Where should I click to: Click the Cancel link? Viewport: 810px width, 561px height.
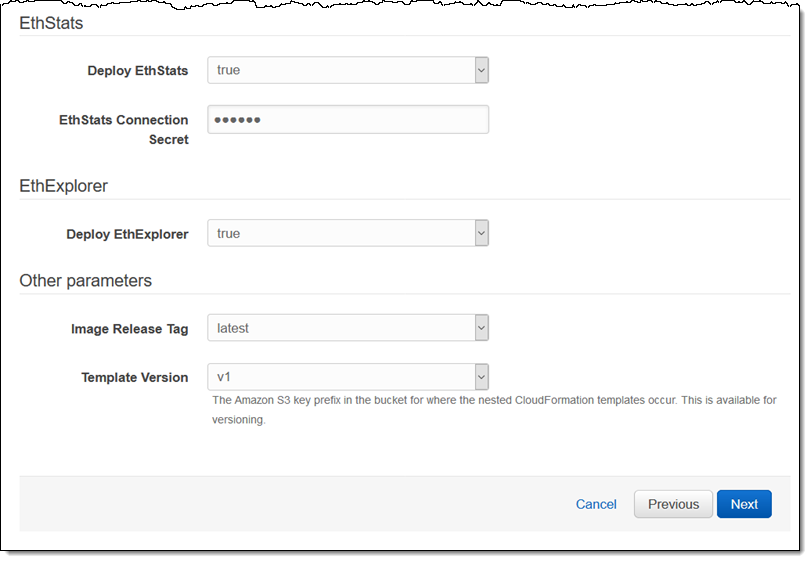pyautogui.click(x=596, y=504)
